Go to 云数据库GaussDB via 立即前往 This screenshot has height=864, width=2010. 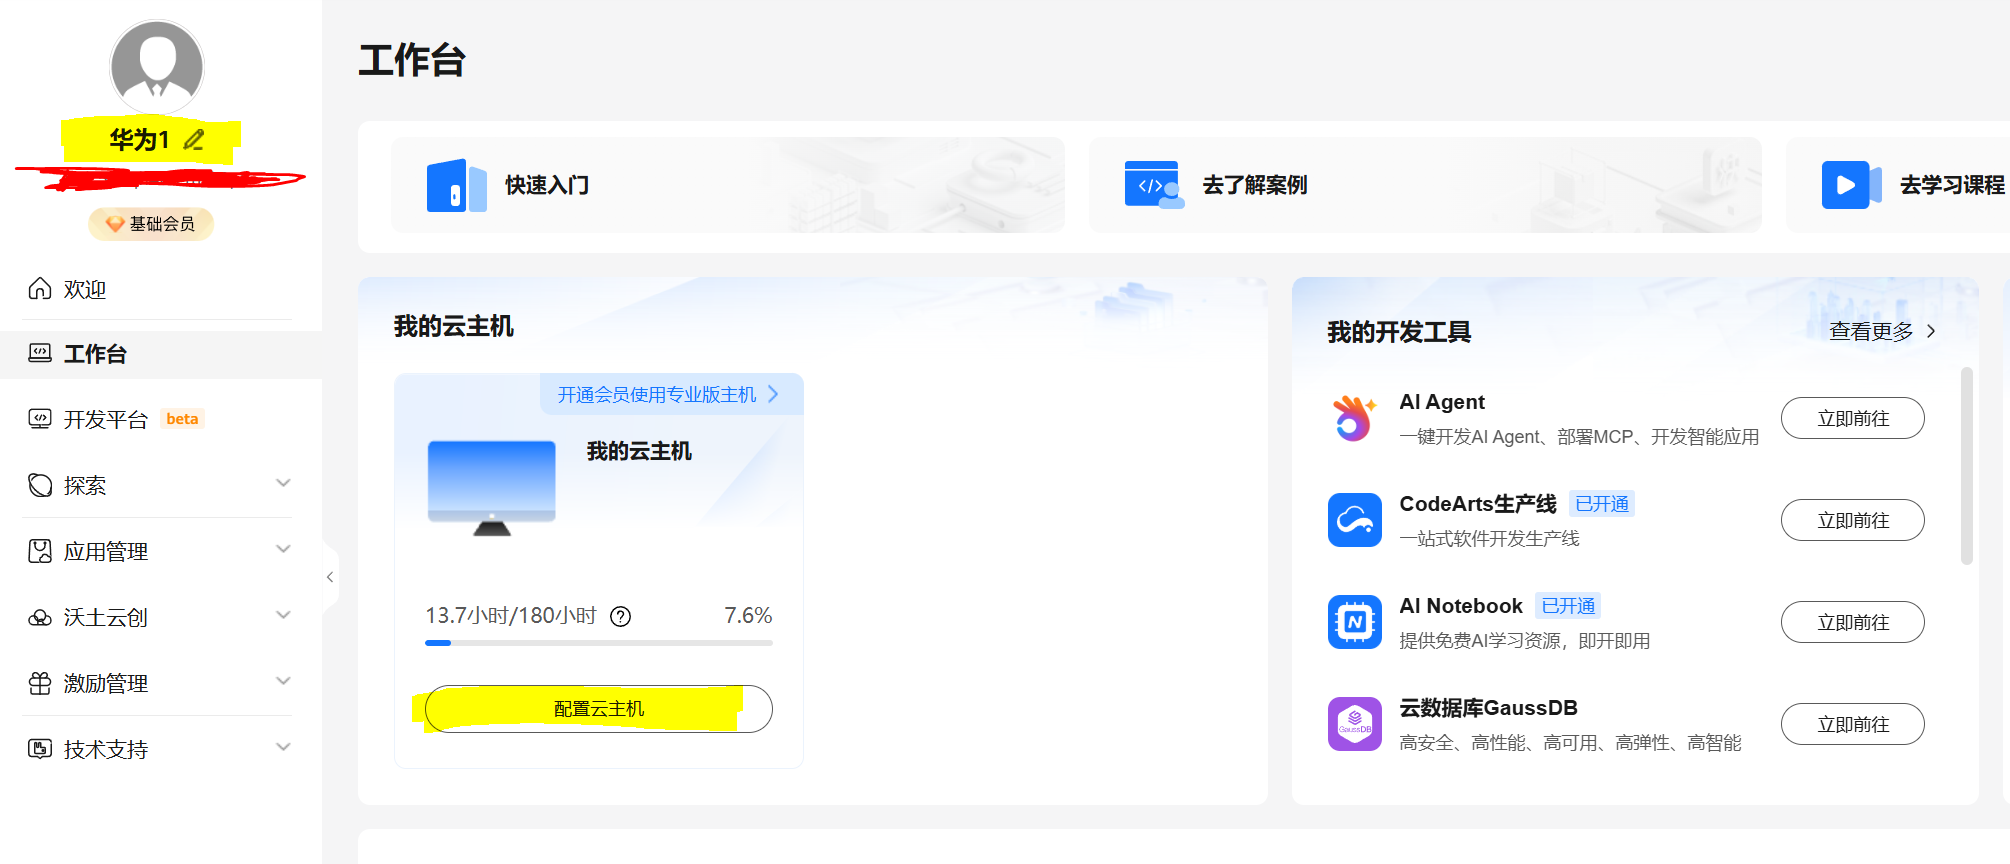1853,724
